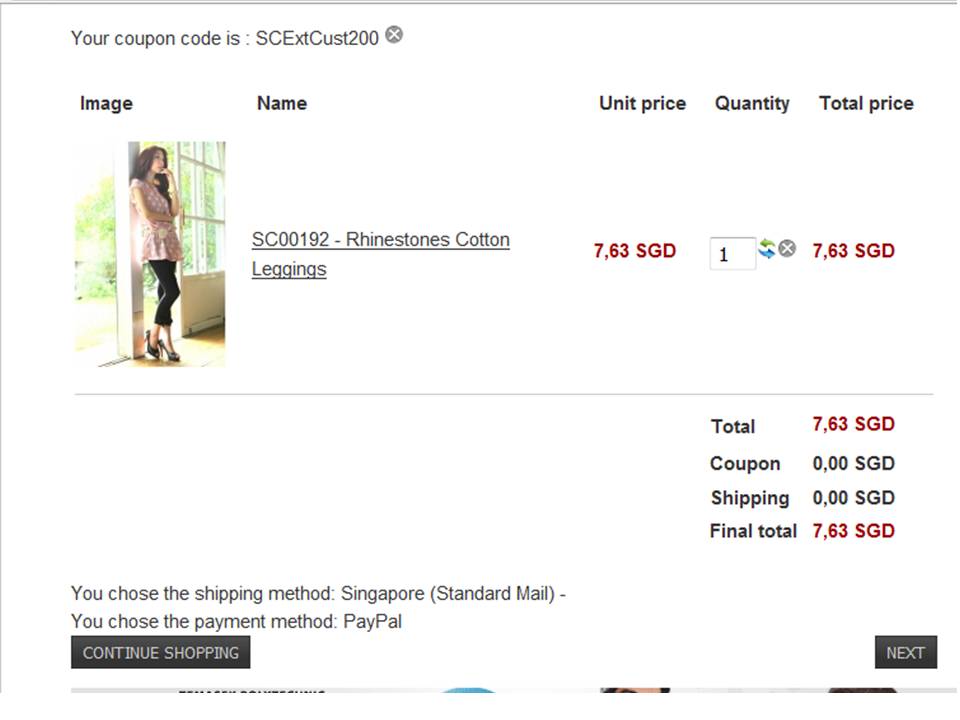Proceed with the Next button
960x720 pixels.
[x=905, y=652]
